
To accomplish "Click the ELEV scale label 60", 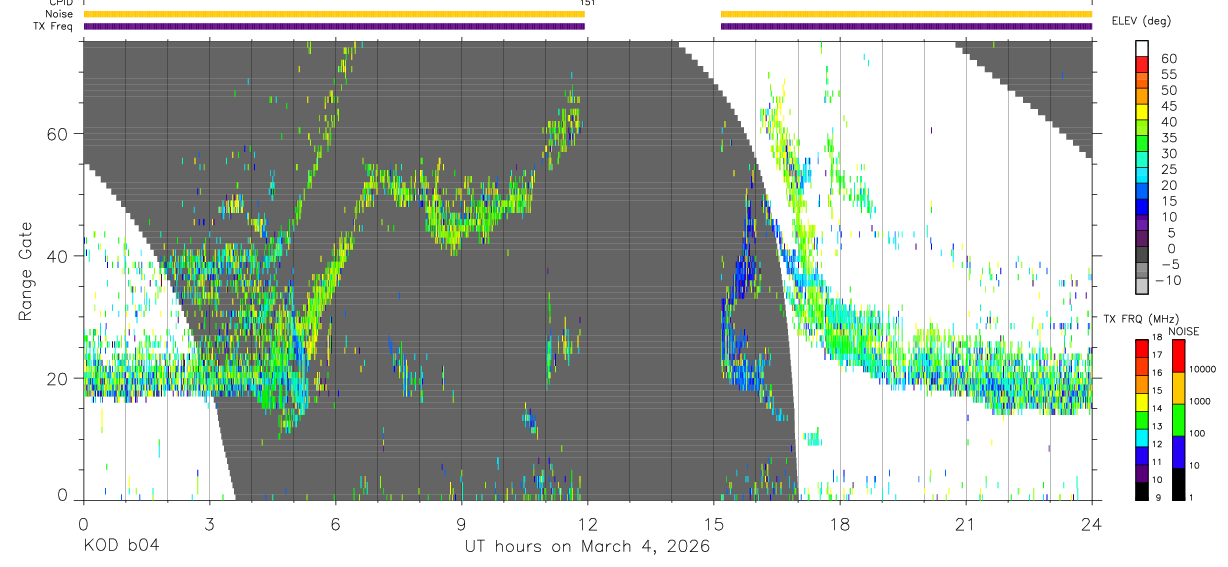I will click(x=1169, y=58).
